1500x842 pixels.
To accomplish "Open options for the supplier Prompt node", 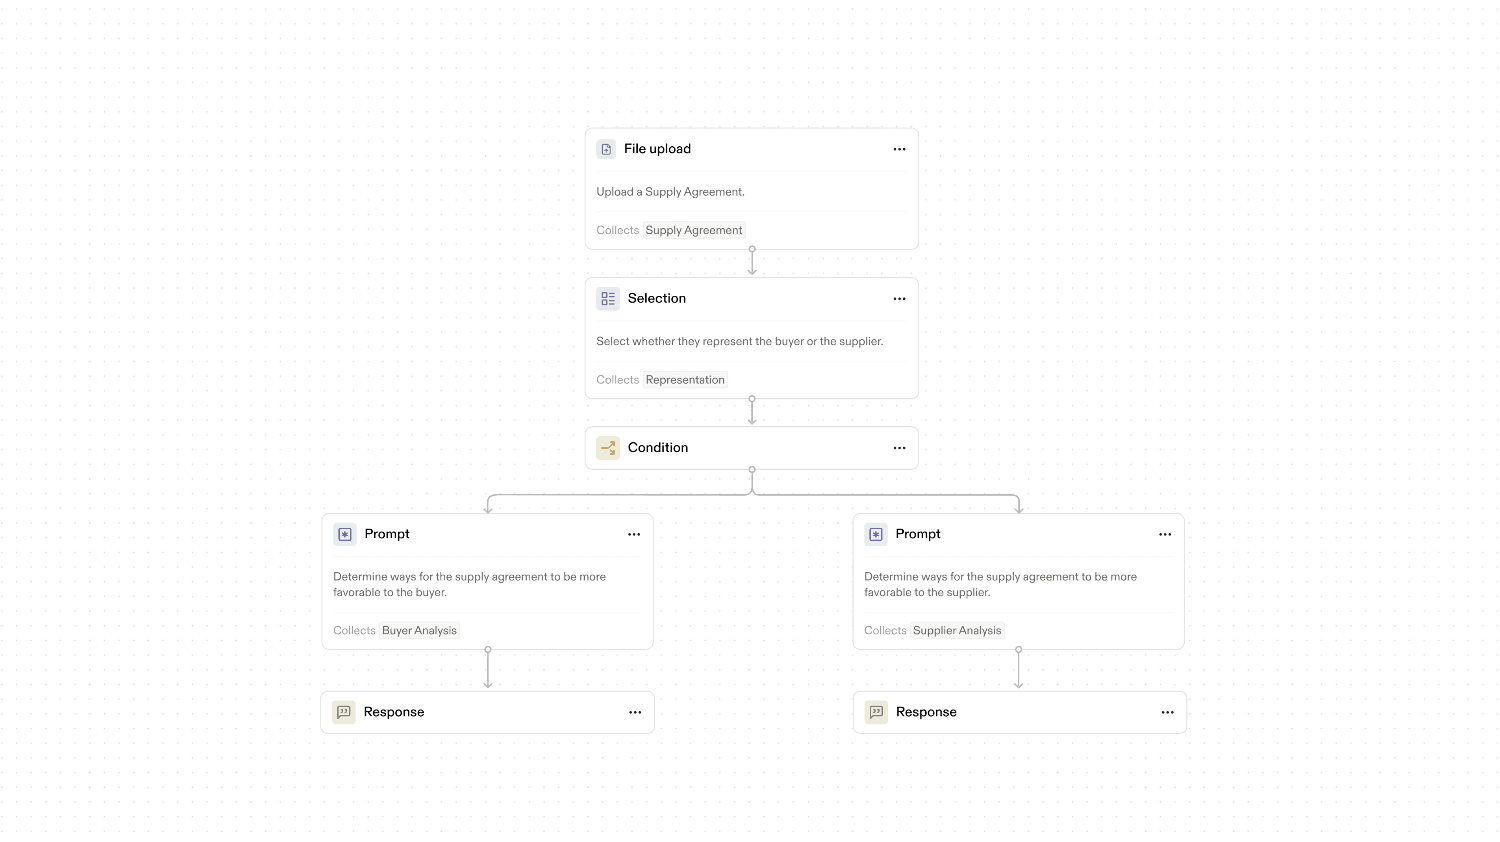I will (1165, 534).
